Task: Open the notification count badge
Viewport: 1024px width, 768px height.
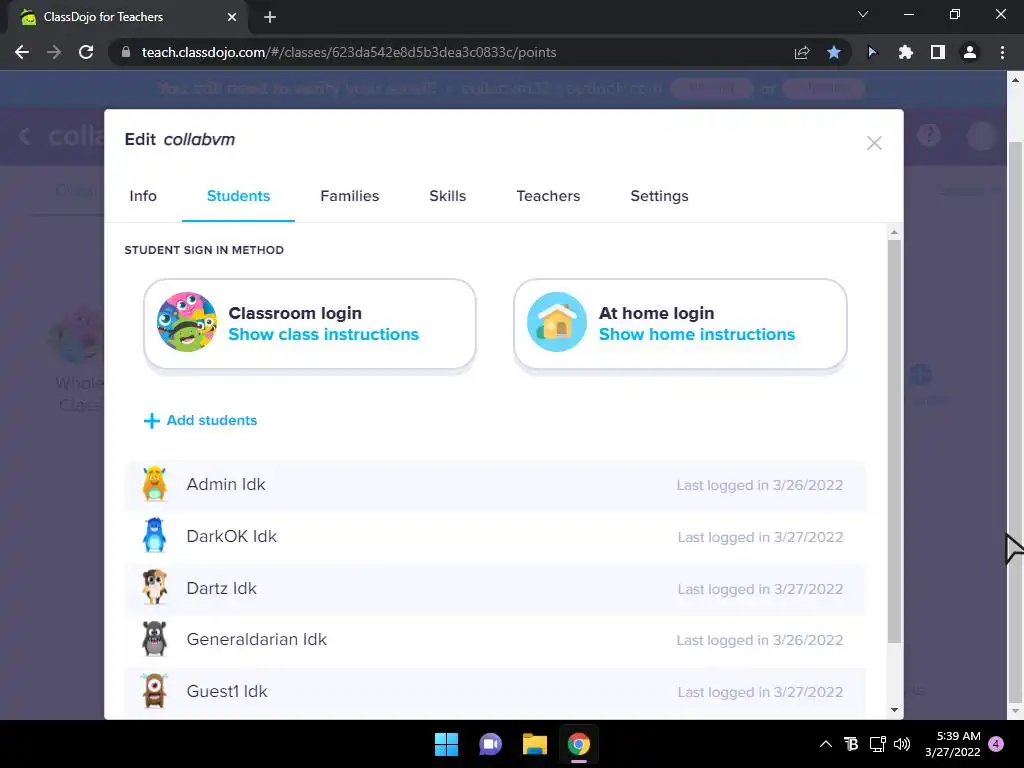Action: click(996, 744)
